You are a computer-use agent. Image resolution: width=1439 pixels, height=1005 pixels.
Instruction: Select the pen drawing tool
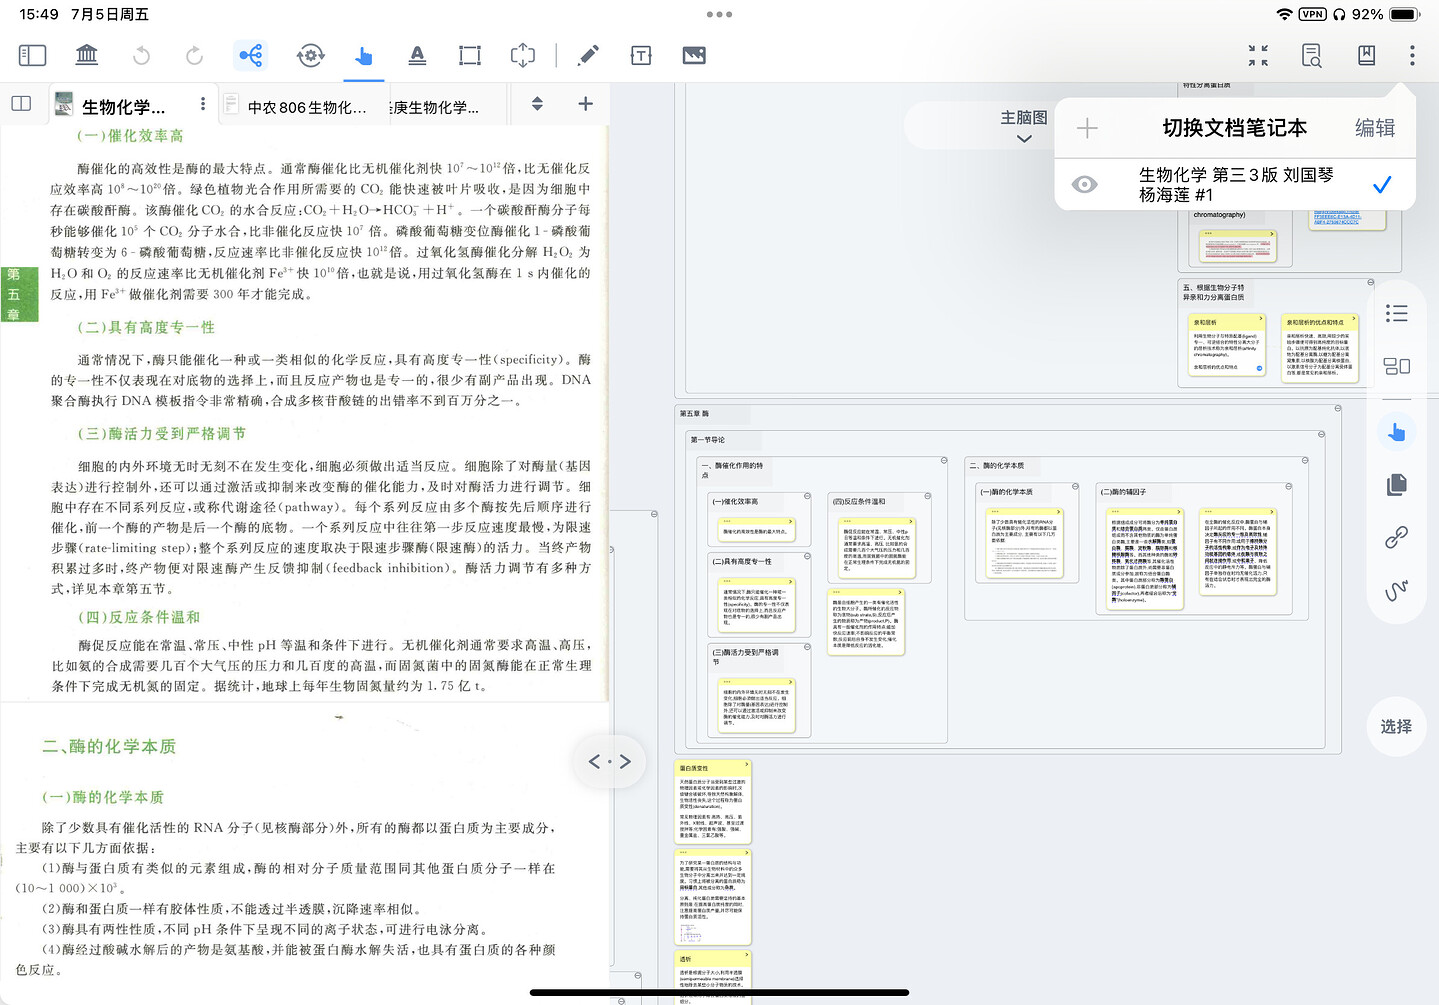tap(588, 55)
